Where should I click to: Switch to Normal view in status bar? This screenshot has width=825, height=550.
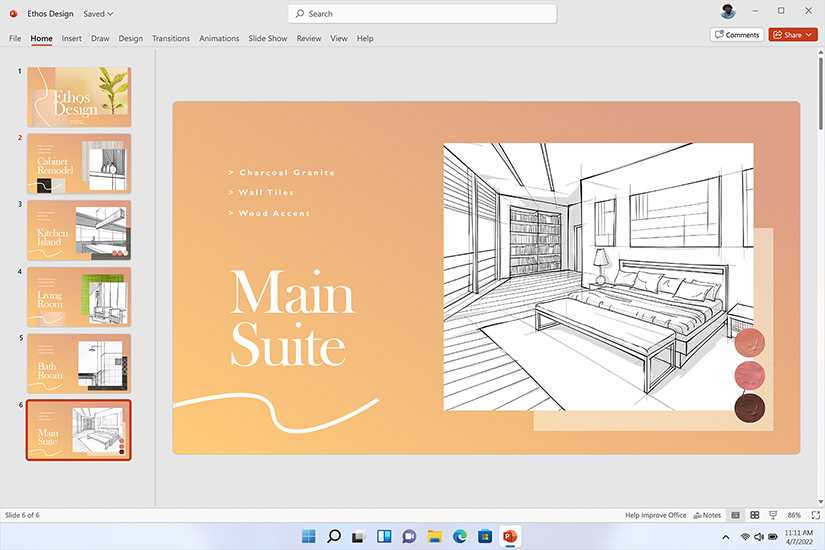coord(736,515)
